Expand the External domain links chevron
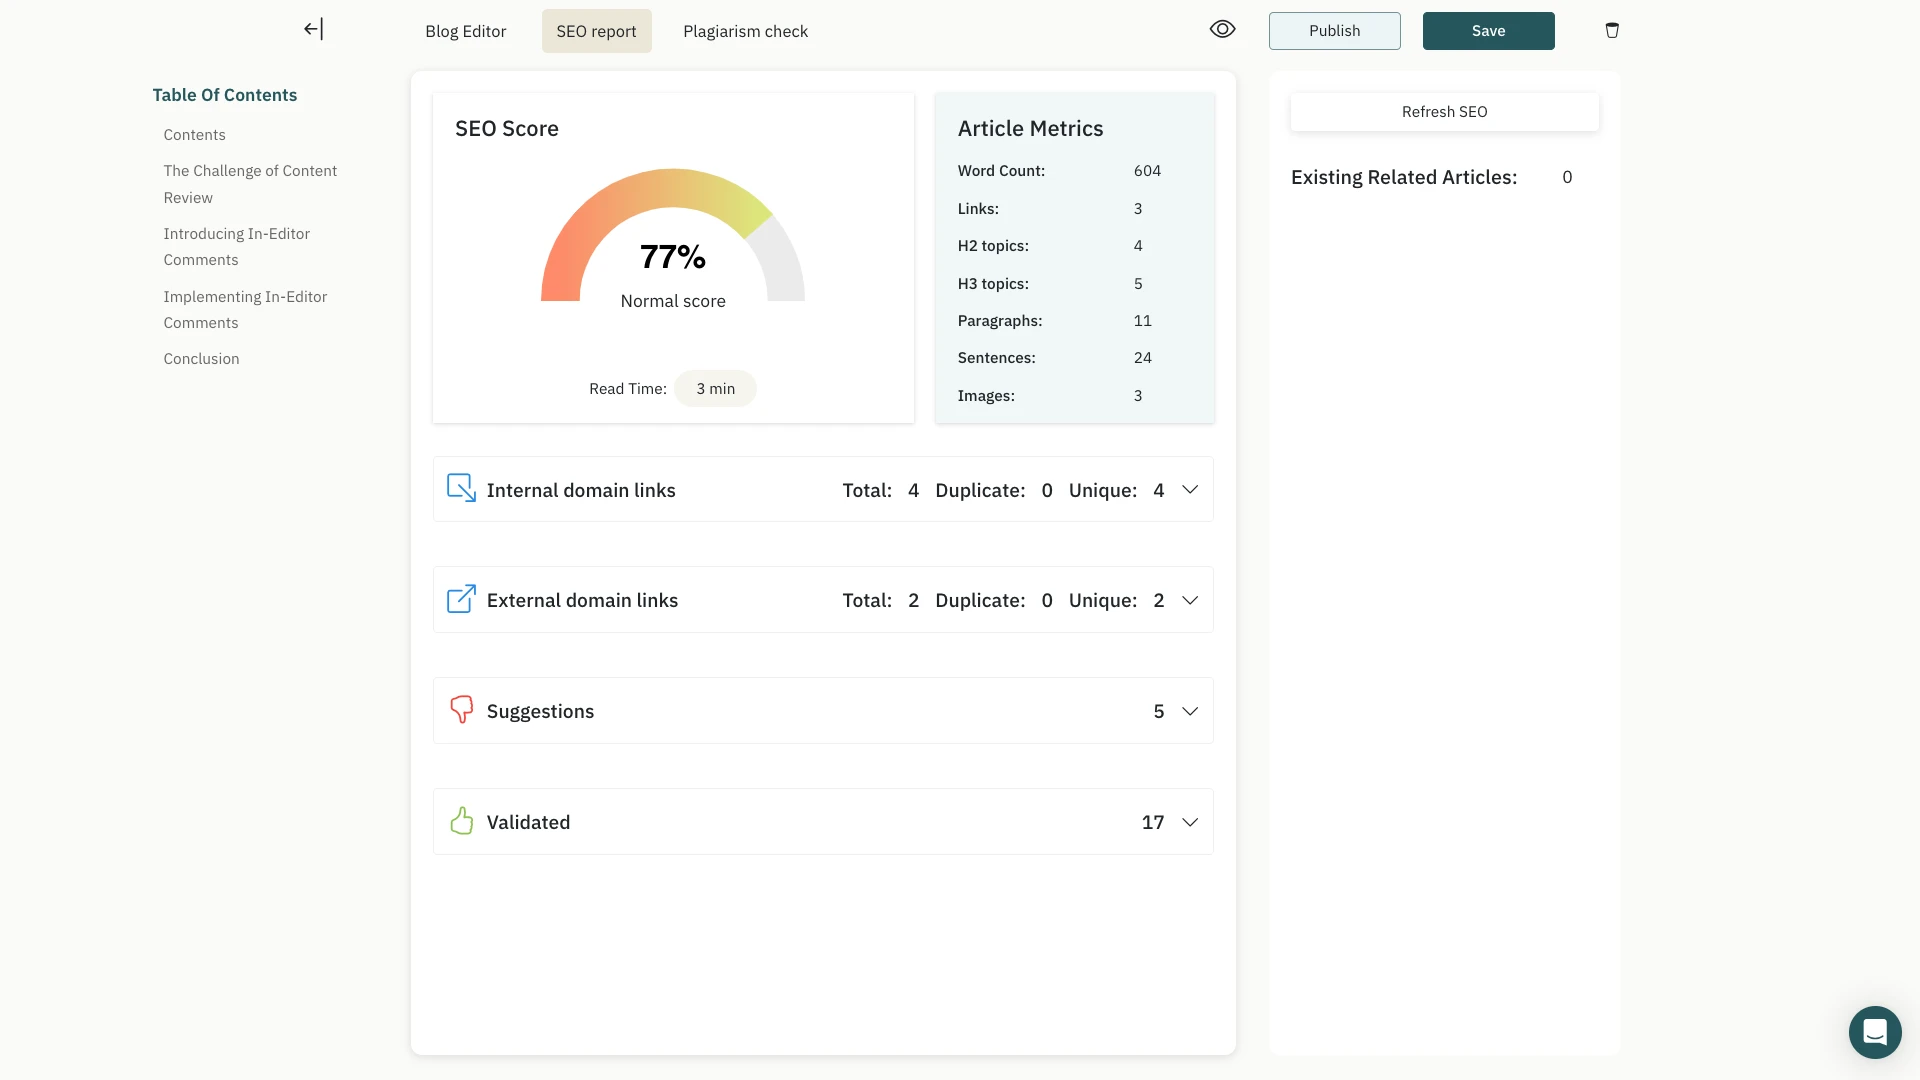This screenshot has width=1920, height=1080. 1190,600
